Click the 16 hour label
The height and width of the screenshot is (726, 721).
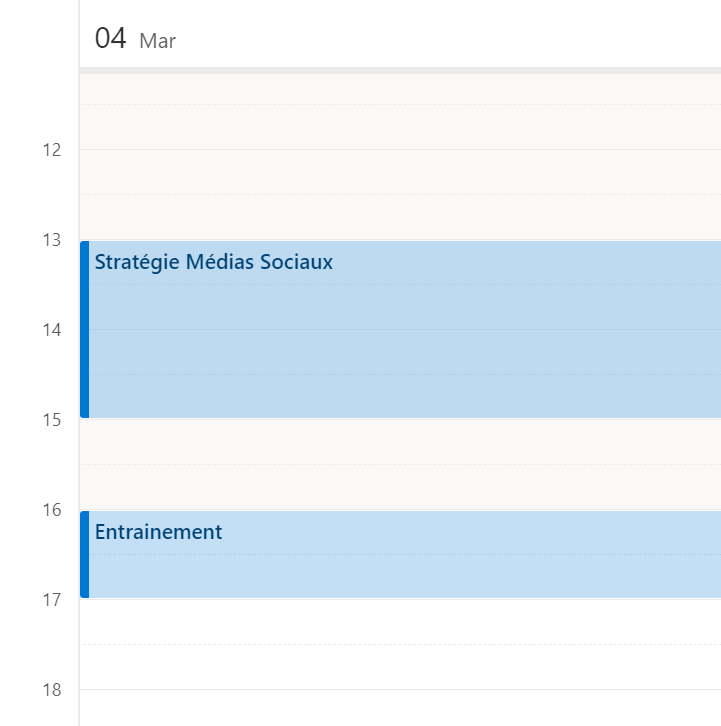[52, 510]
